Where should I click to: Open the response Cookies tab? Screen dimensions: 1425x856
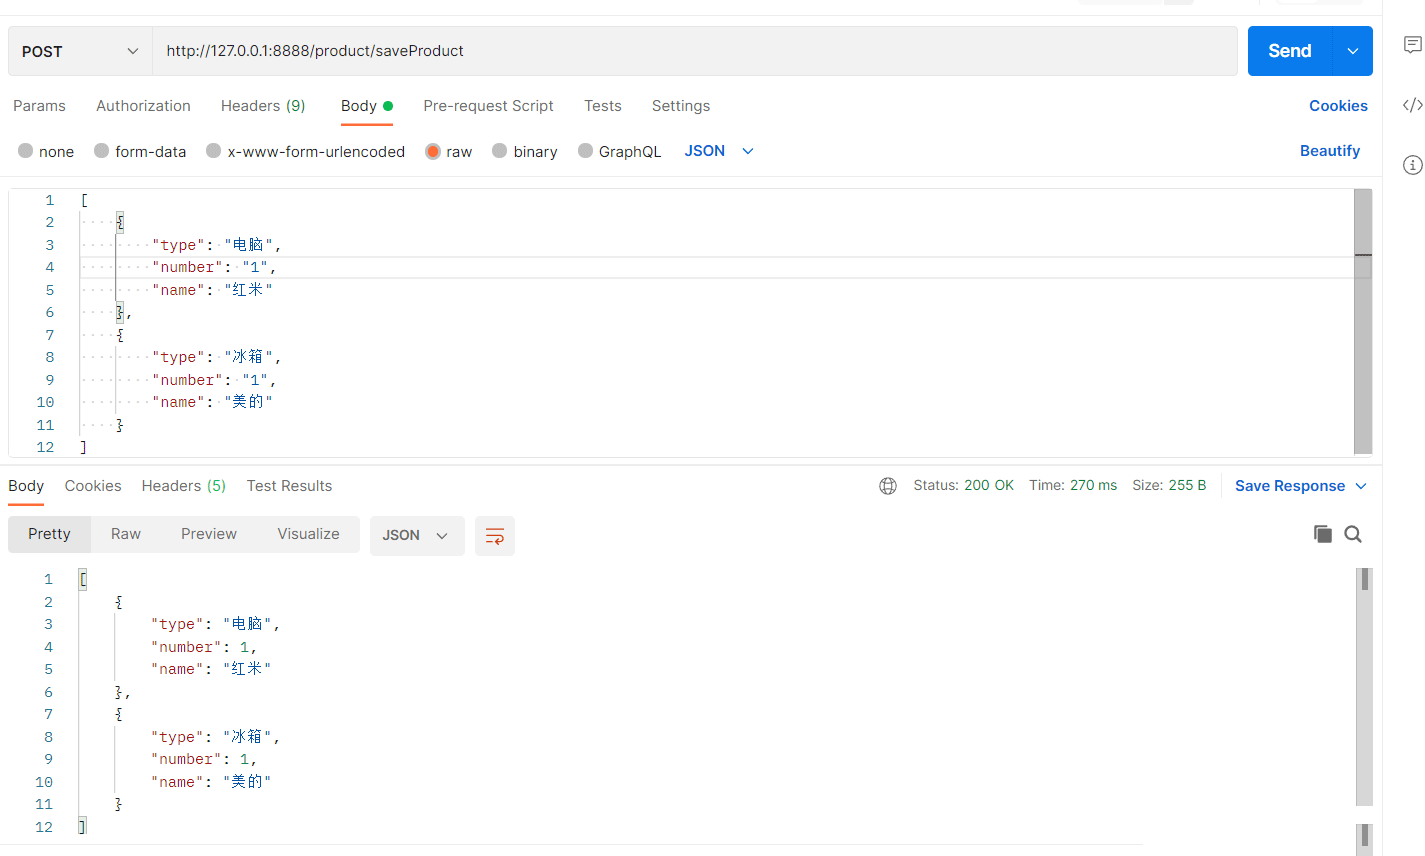(x=93, y=486)
